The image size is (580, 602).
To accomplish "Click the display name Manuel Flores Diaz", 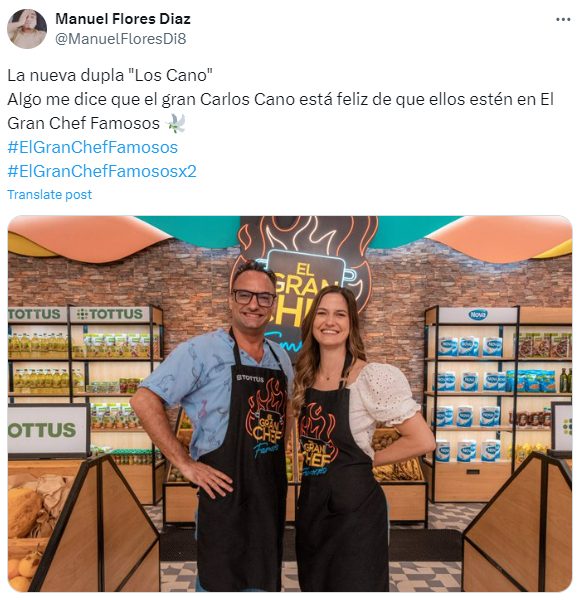I will pos(123,19).
